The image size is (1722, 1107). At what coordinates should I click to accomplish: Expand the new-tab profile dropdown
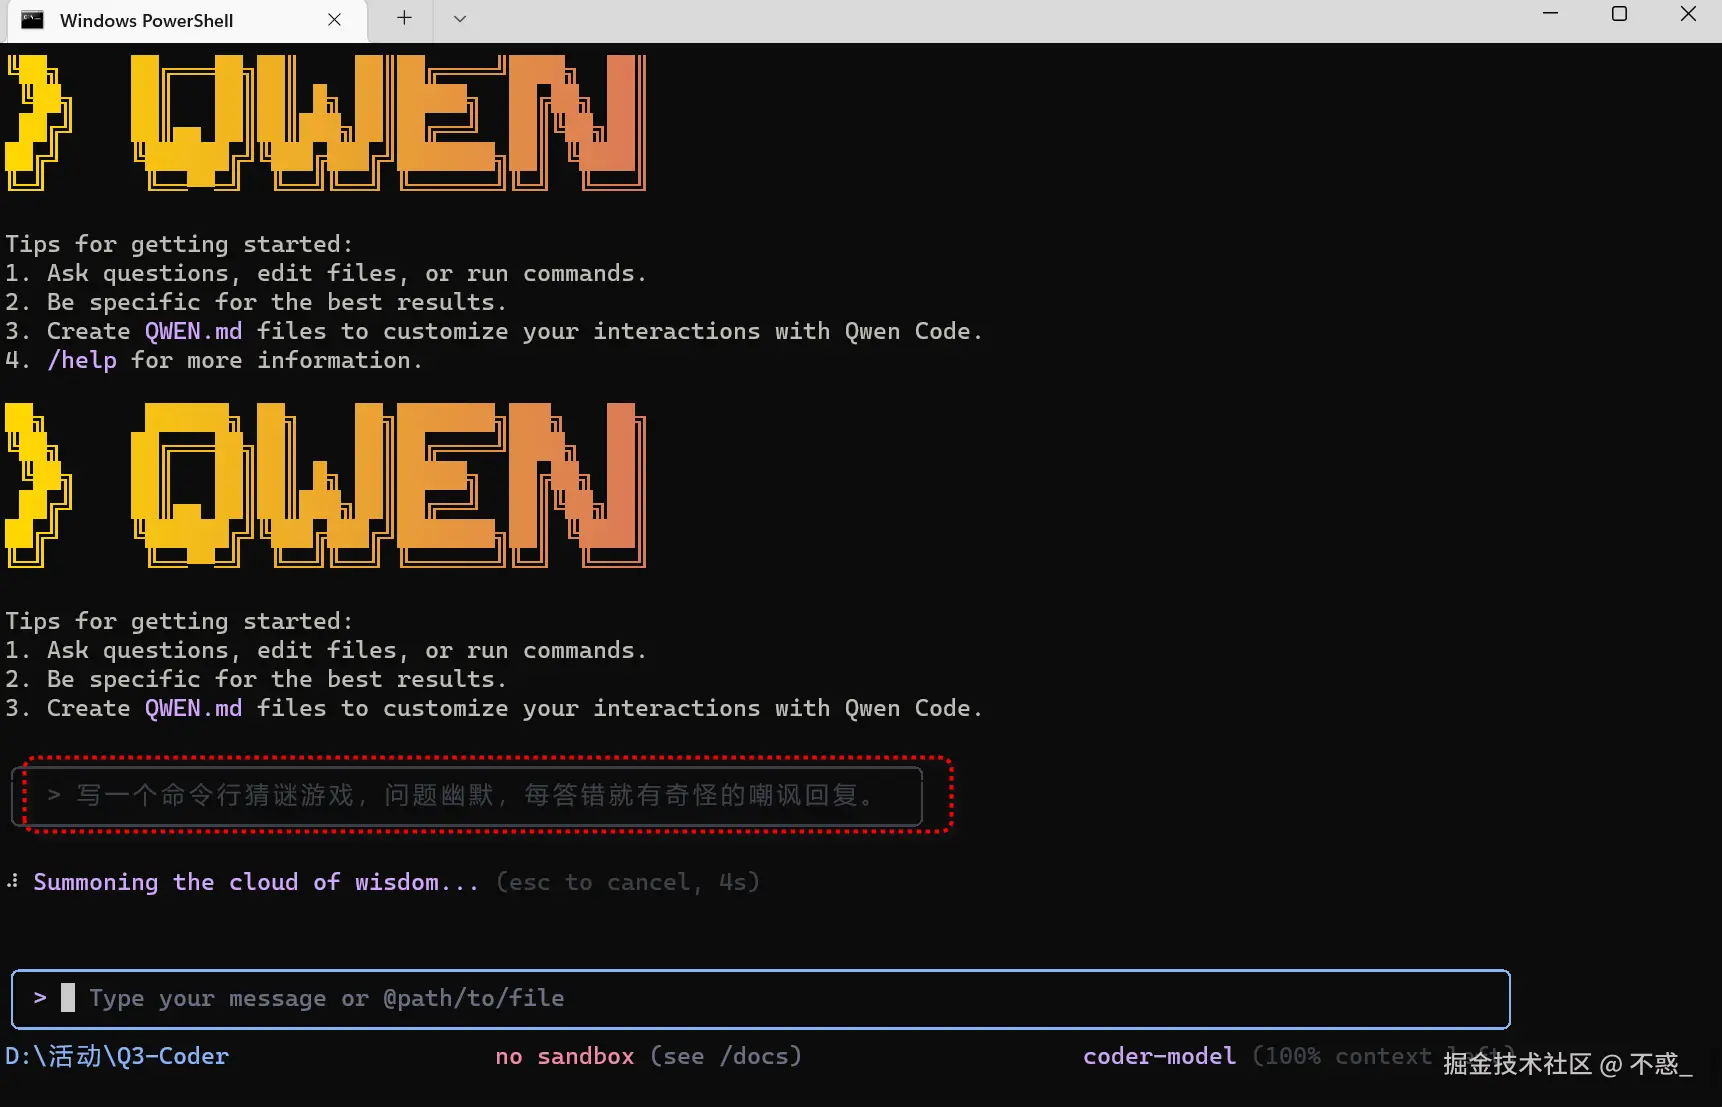460,18
